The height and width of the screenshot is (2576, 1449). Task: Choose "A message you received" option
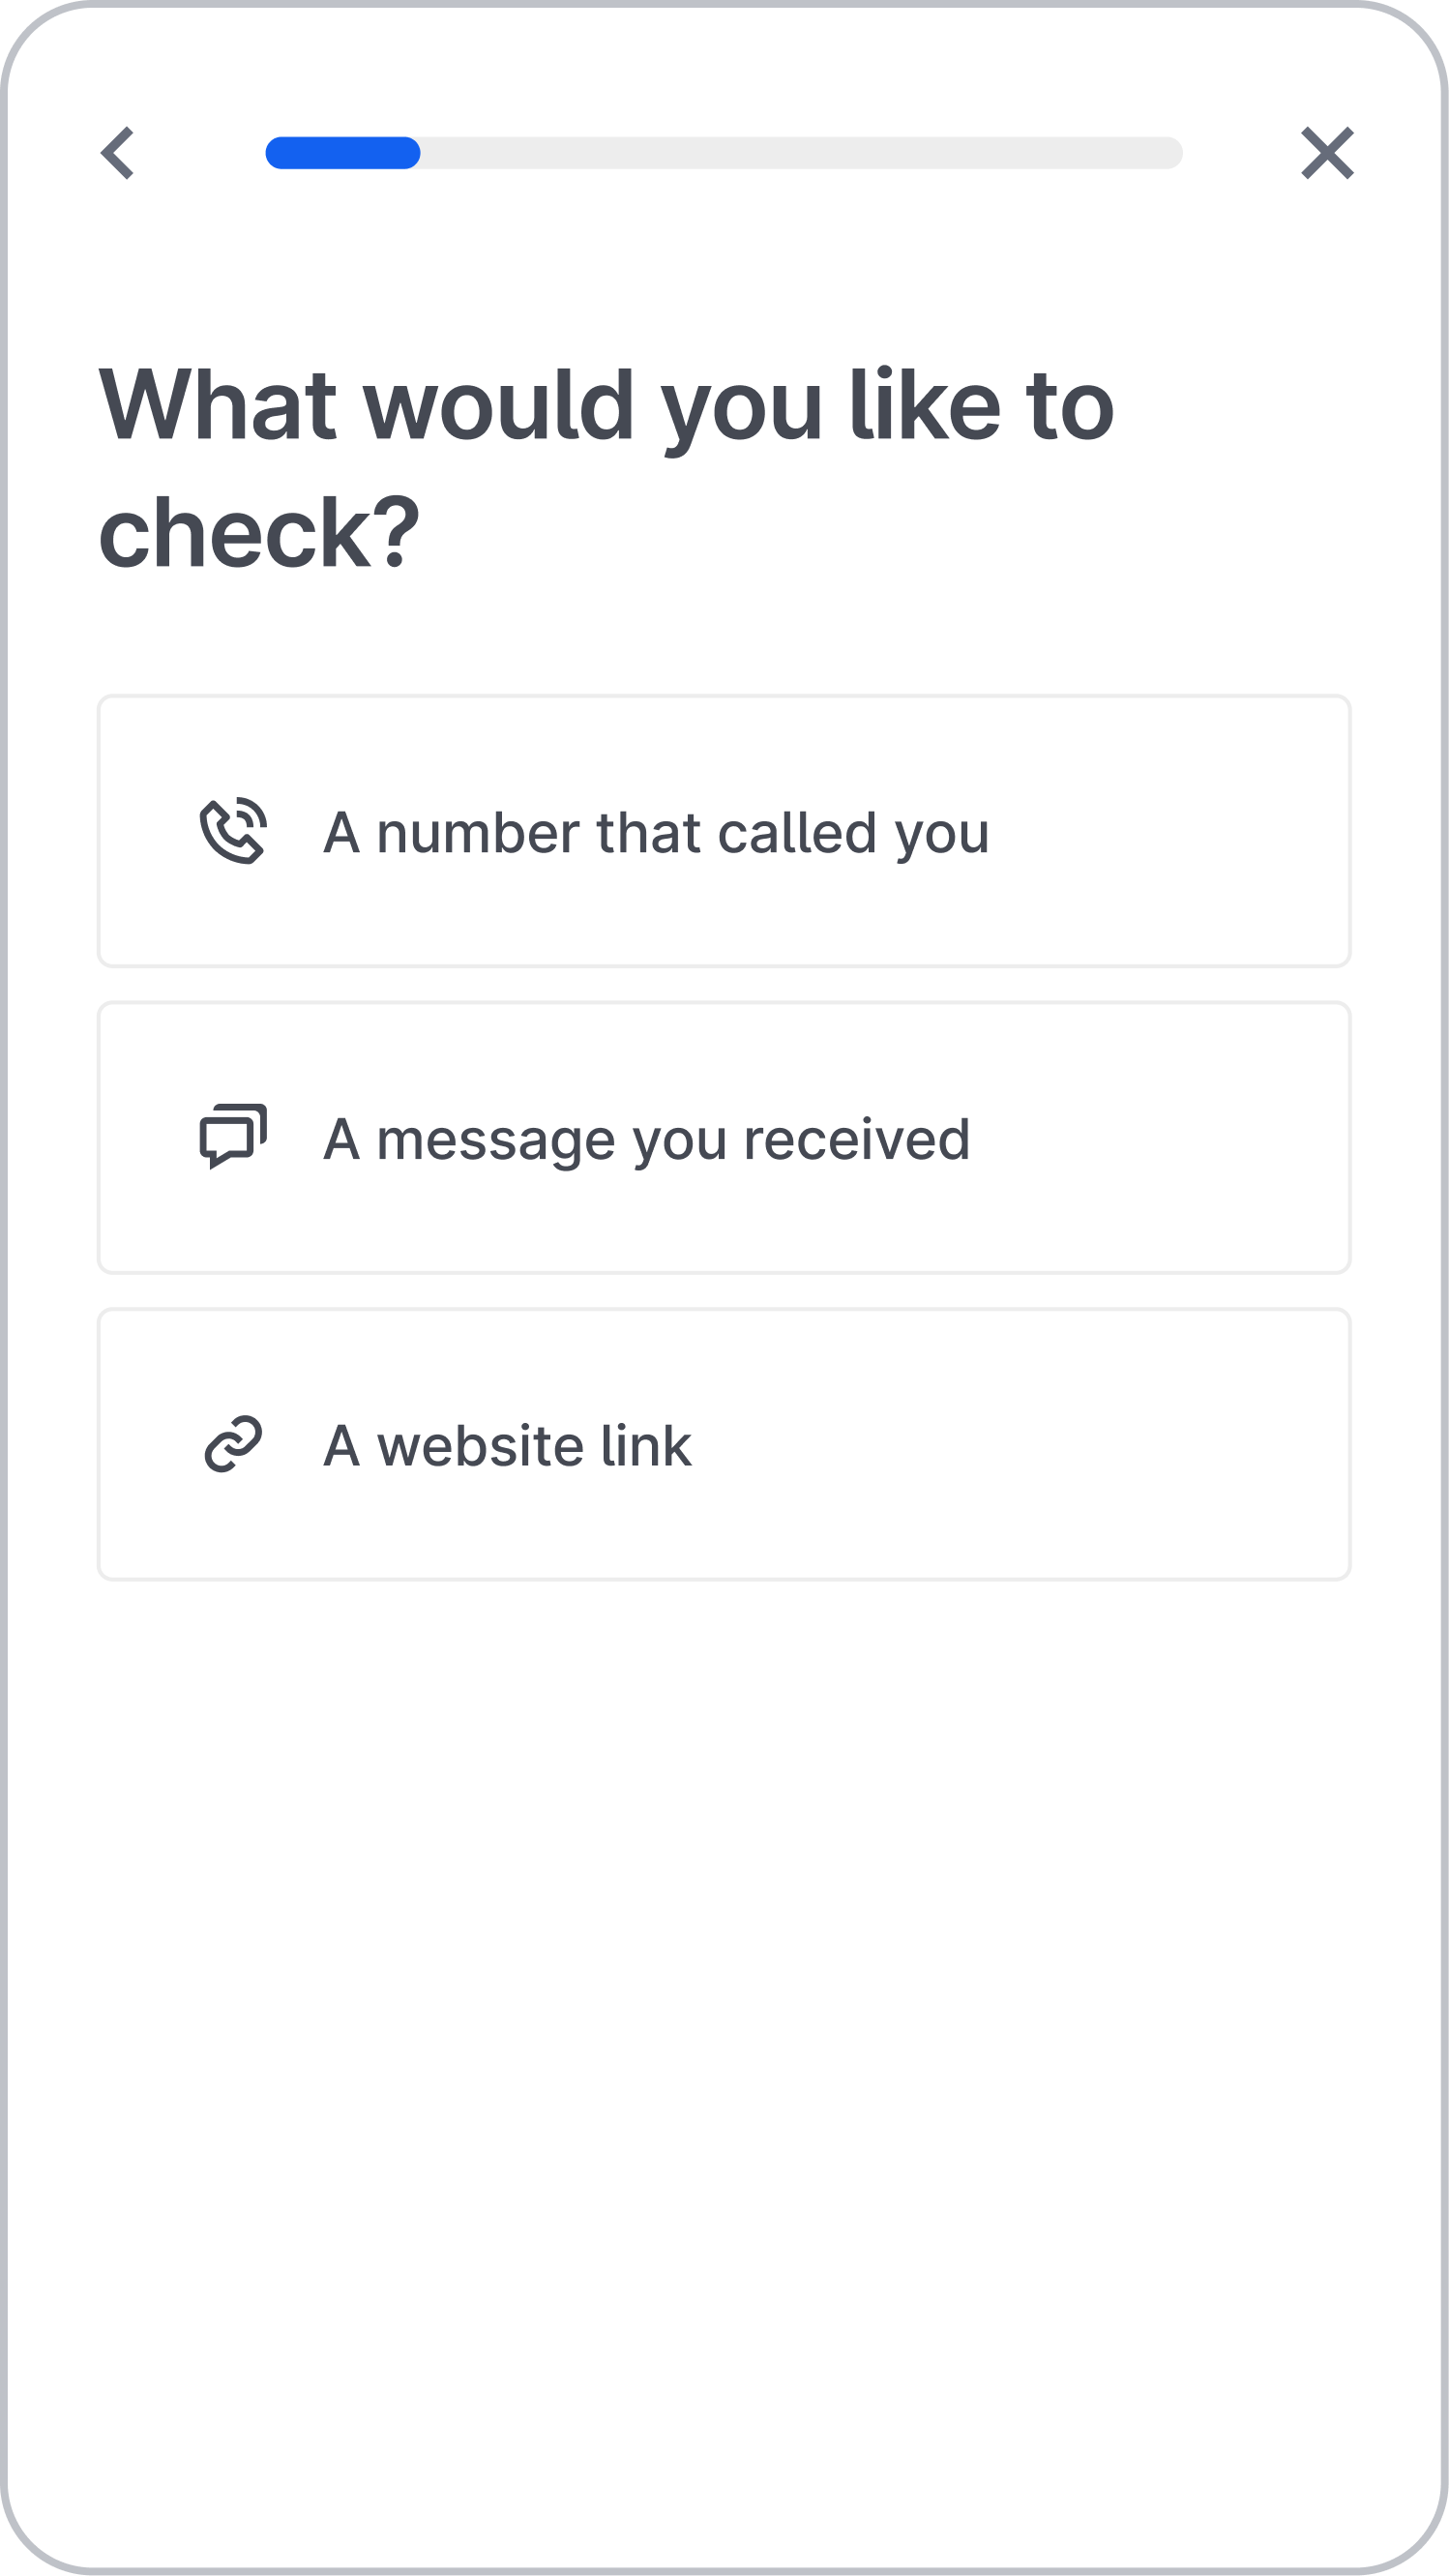point(724,1137)
